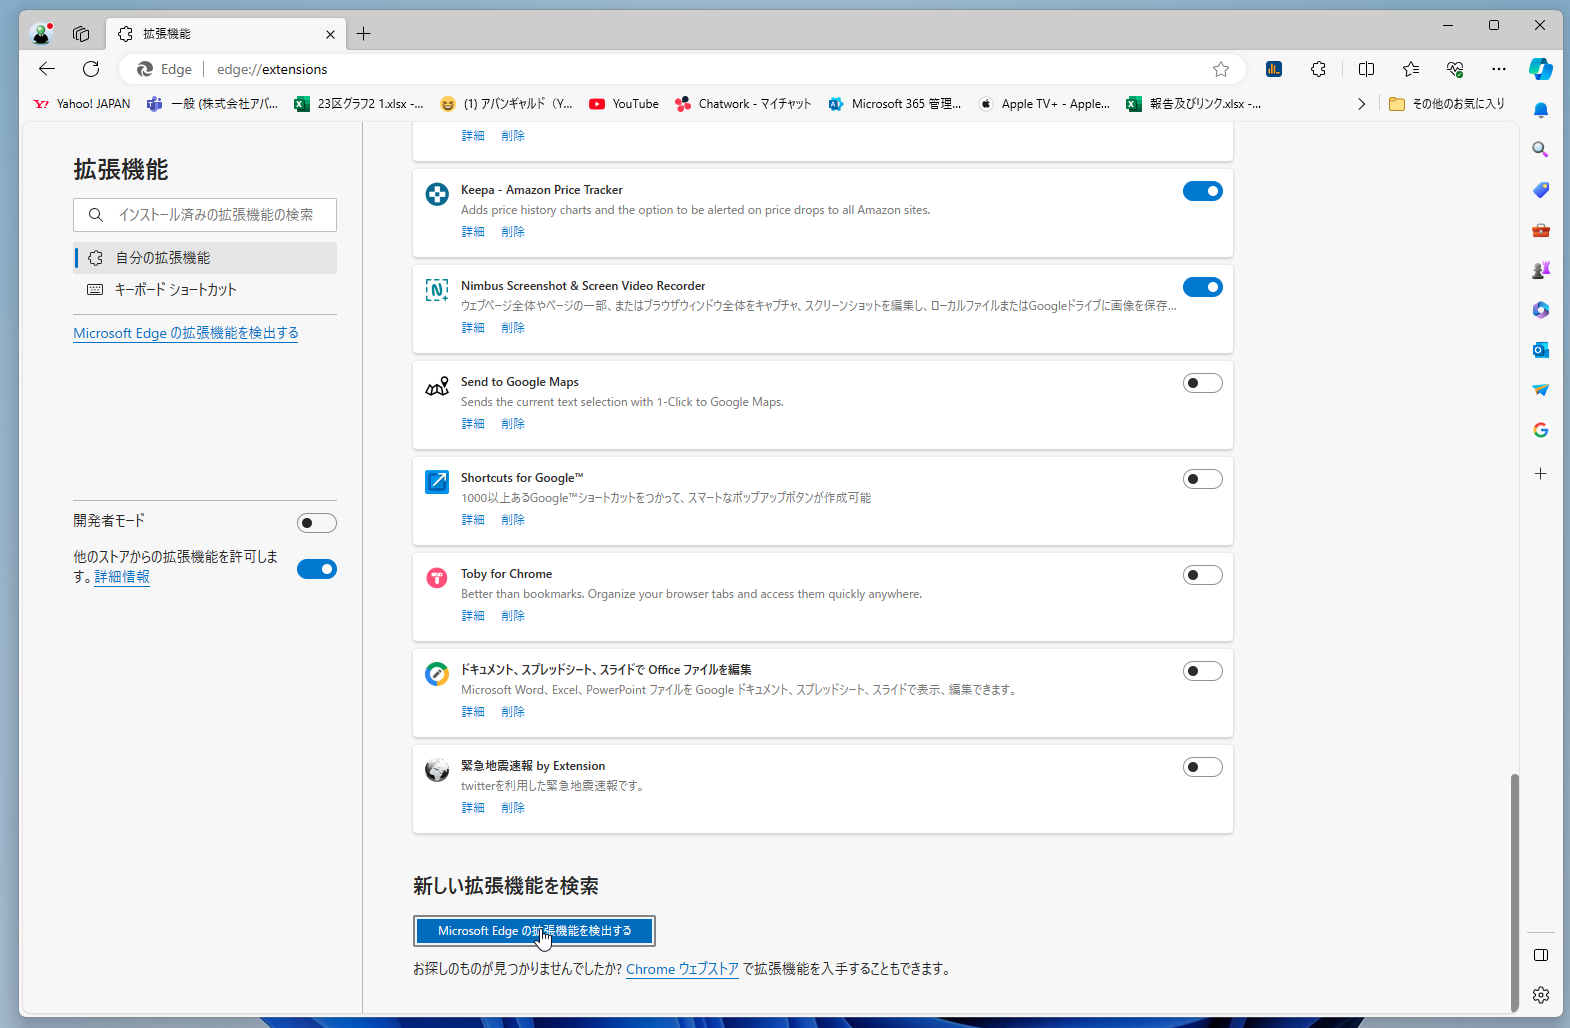This screenshot has height=1028, width=1570.
Task: Open the Shopping tag icon in the sidebar
Action: 1541,190
